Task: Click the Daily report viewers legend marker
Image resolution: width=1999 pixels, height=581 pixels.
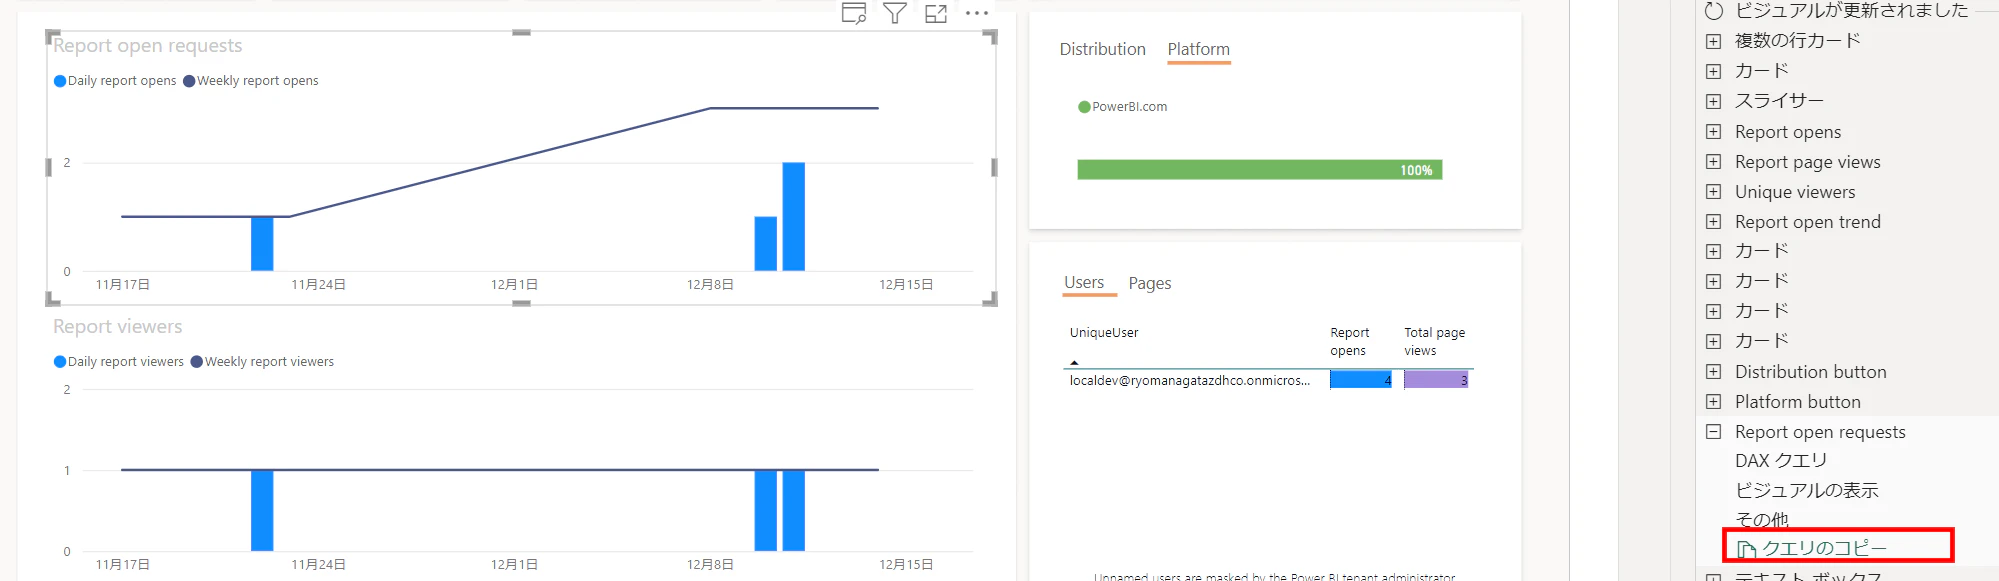Action: click(x=60, y=362)
